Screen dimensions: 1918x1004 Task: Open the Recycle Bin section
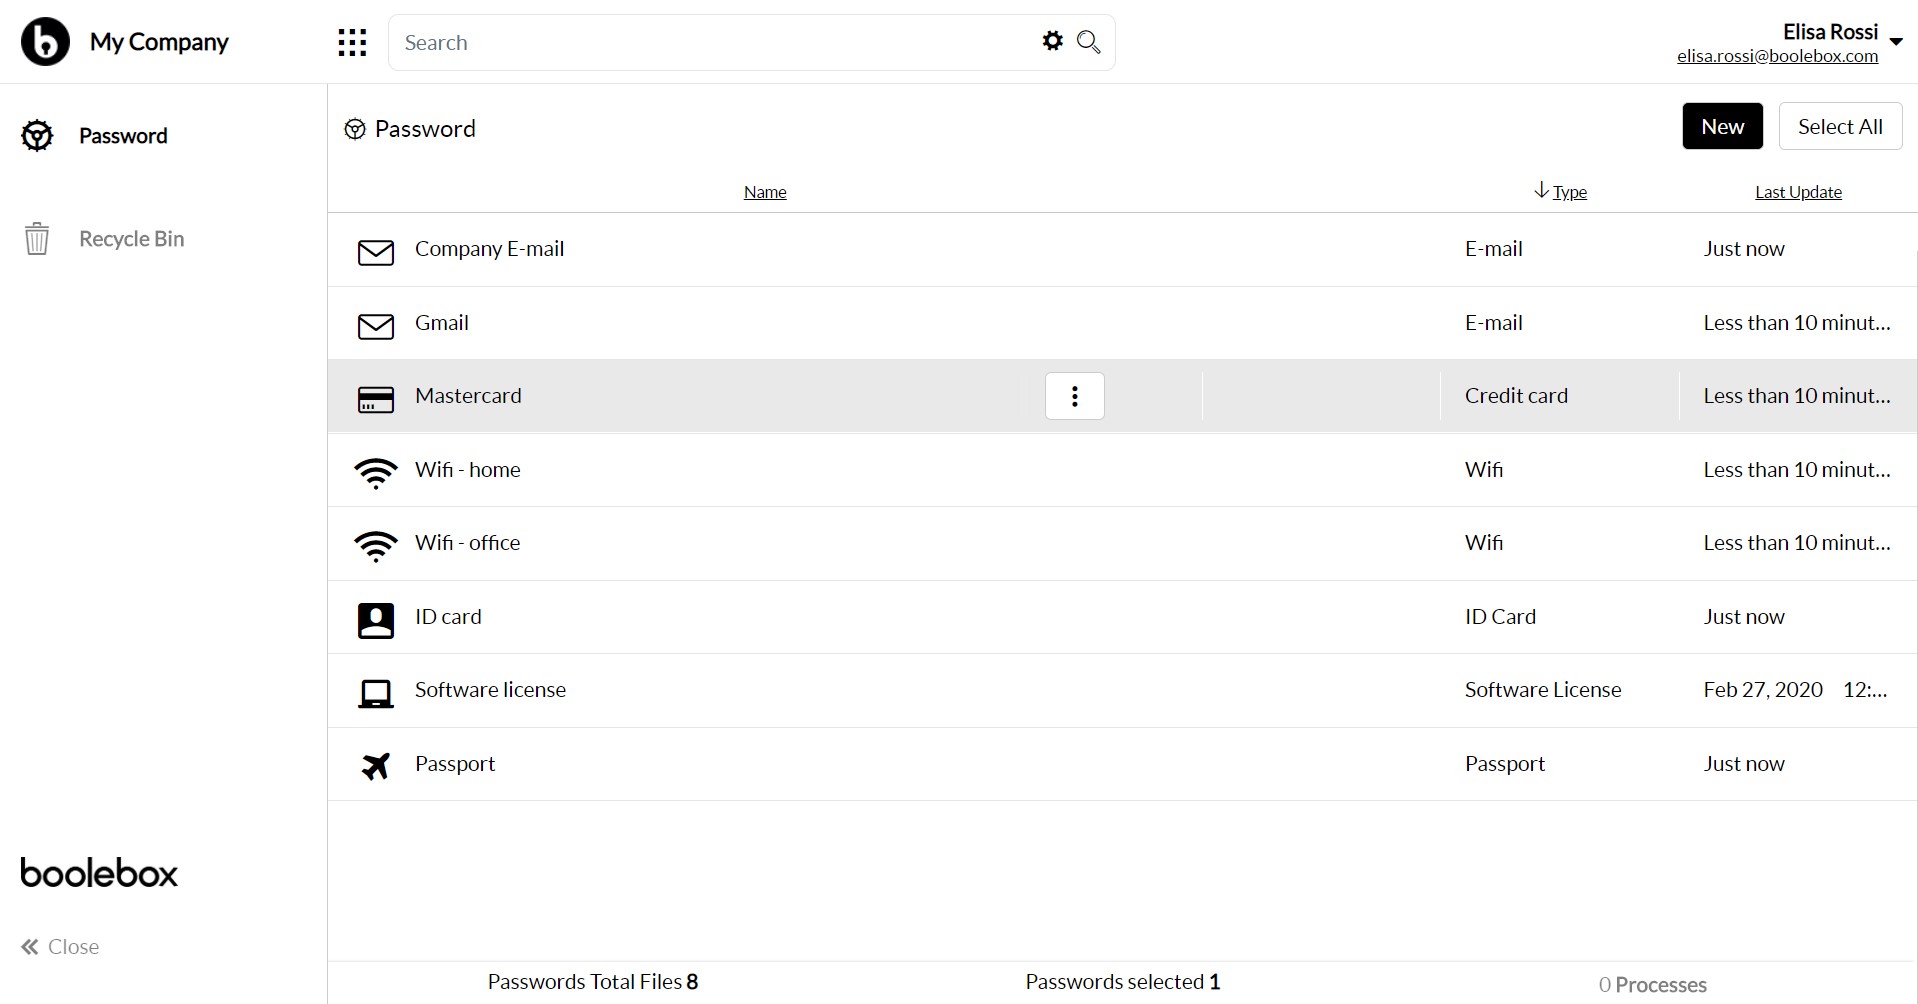(x=131, y=239)
